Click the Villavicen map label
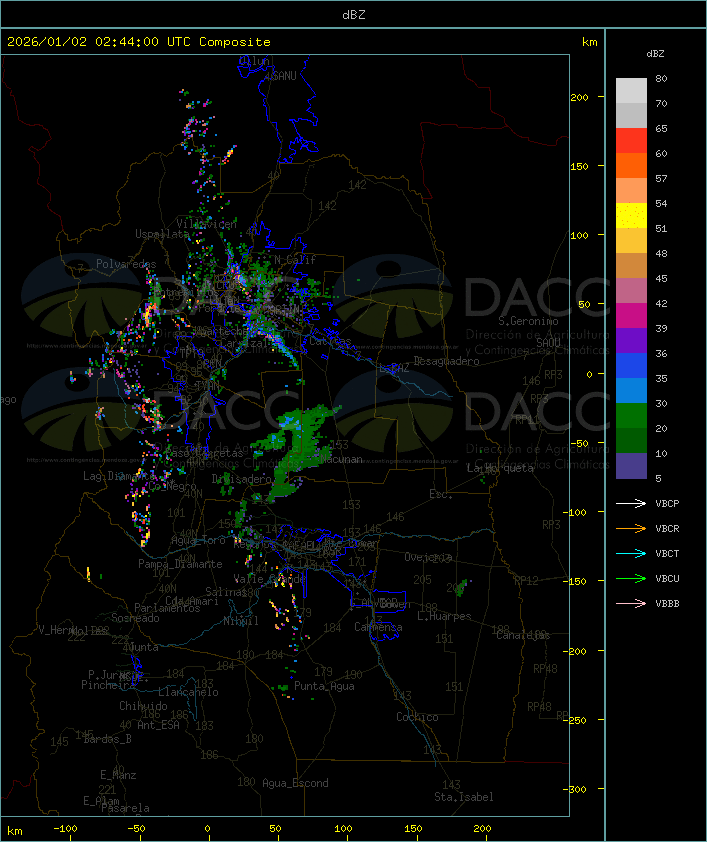The width and height of the screenshot is (707, 842). point(207,224)
